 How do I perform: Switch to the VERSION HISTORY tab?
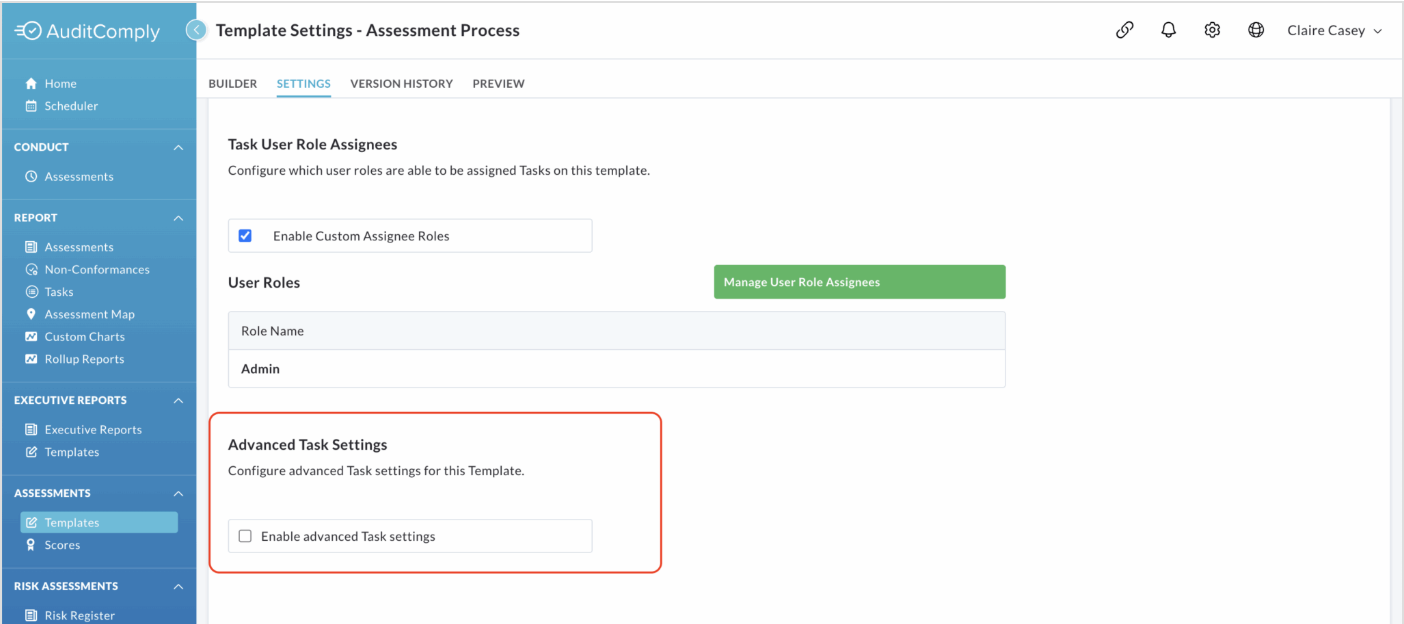tap(401, 84)
